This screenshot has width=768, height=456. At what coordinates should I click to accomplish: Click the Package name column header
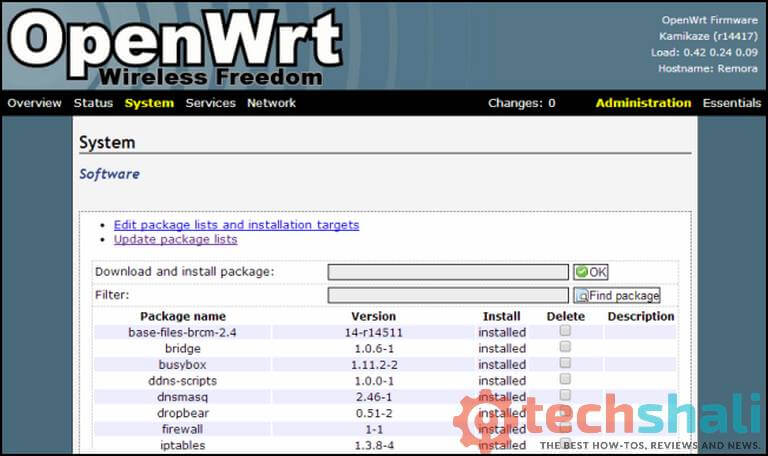[x=183, y=316]
